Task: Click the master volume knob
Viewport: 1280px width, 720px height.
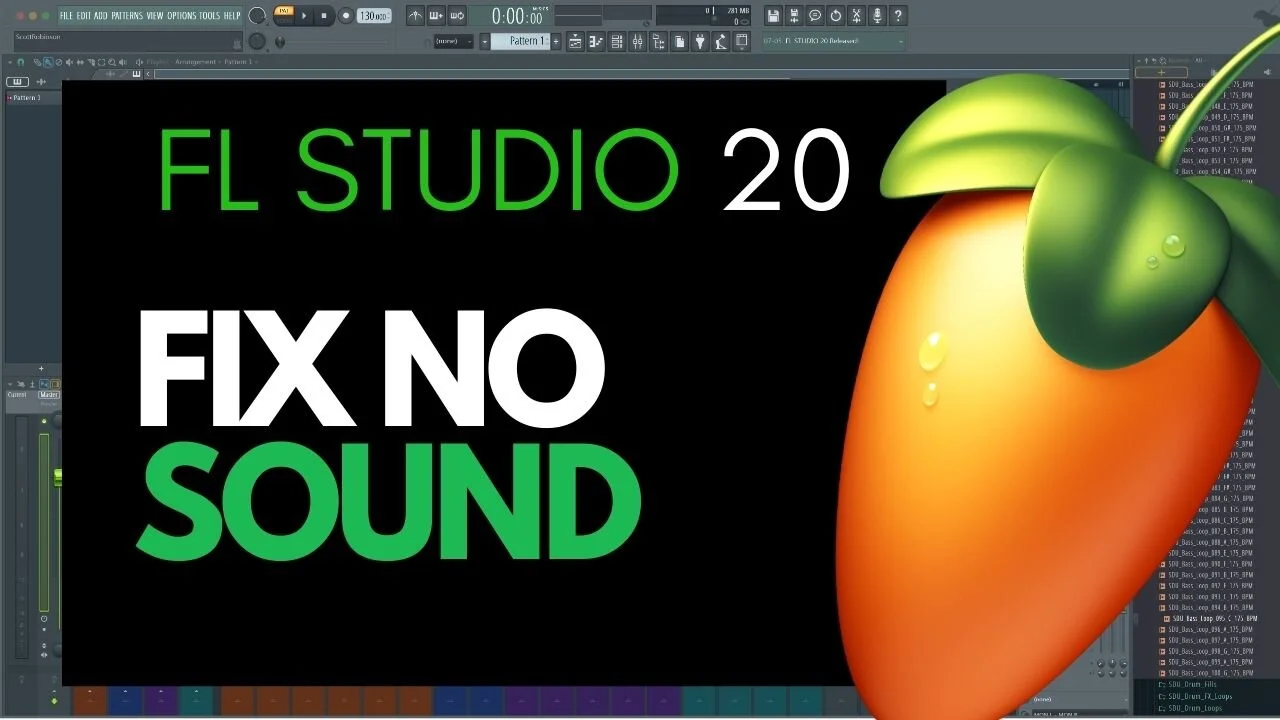Action: [x=257, y=16]
